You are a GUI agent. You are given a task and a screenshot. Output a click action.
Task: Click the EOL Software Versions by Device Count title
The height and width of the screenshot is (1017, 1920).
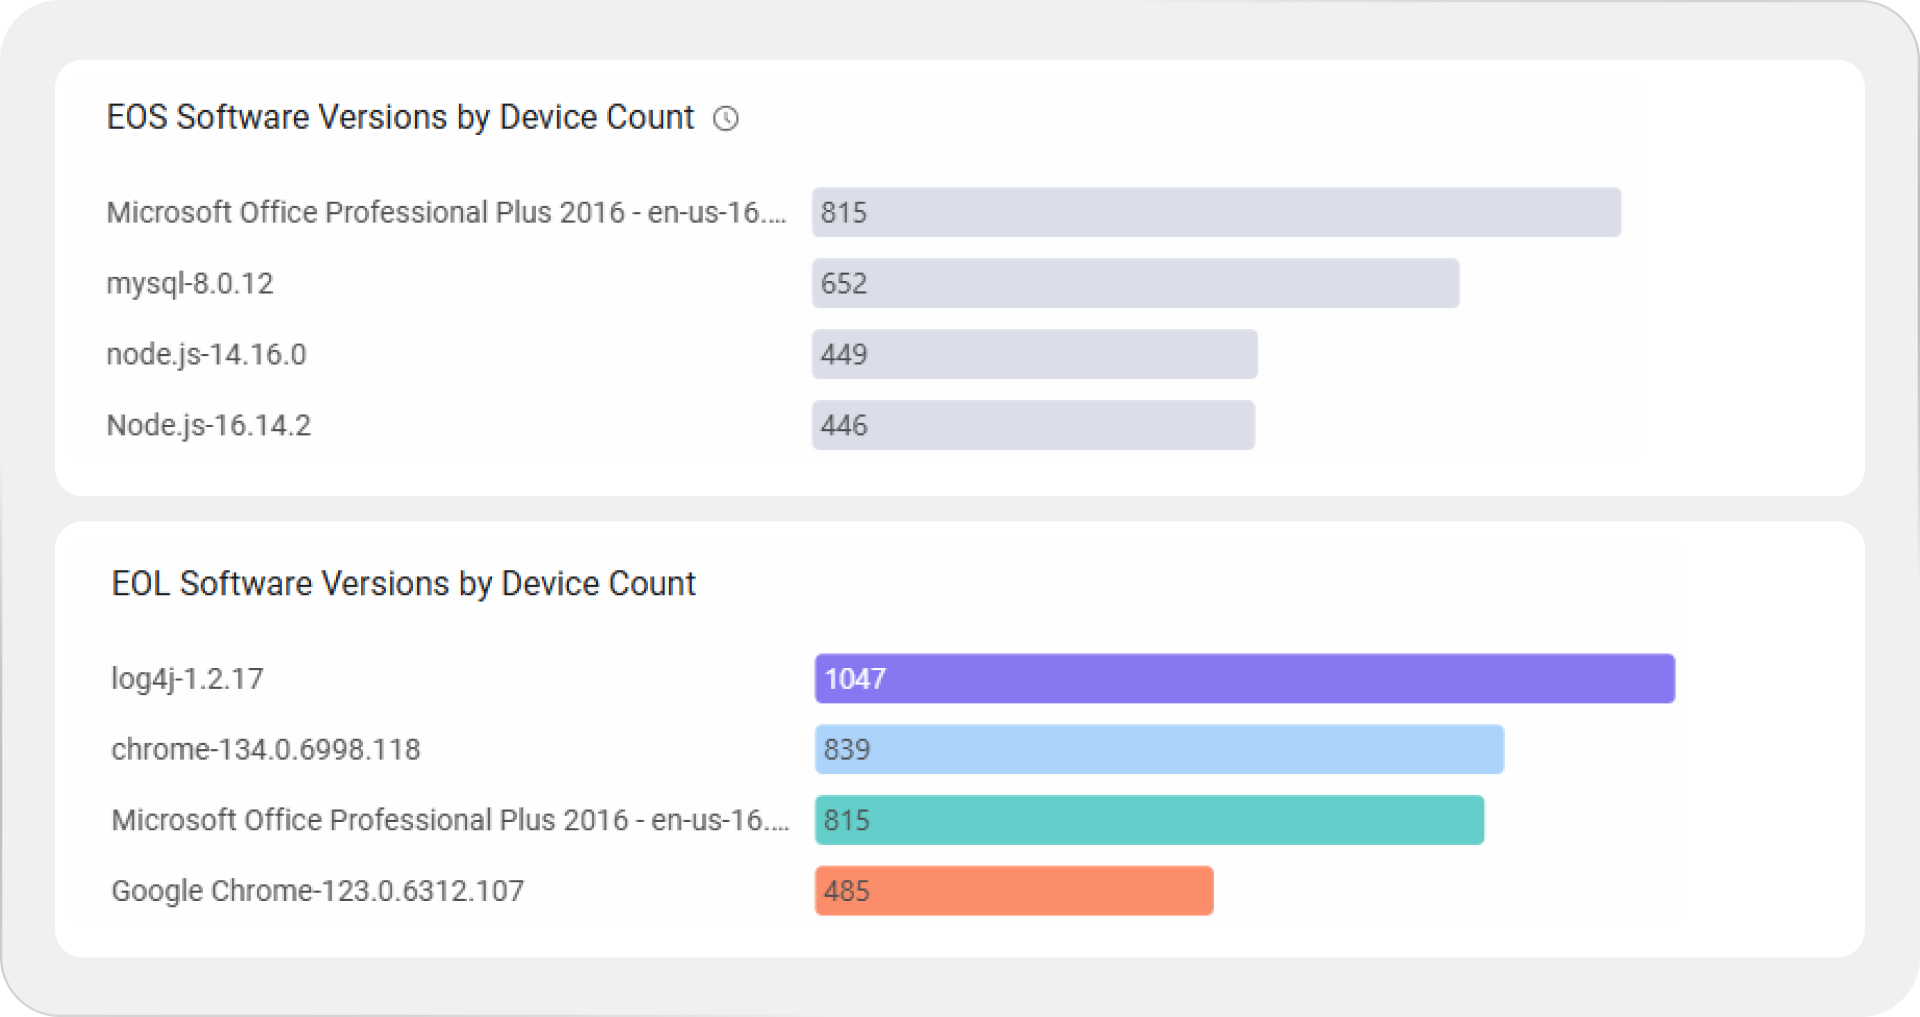[x=403, y=584]
